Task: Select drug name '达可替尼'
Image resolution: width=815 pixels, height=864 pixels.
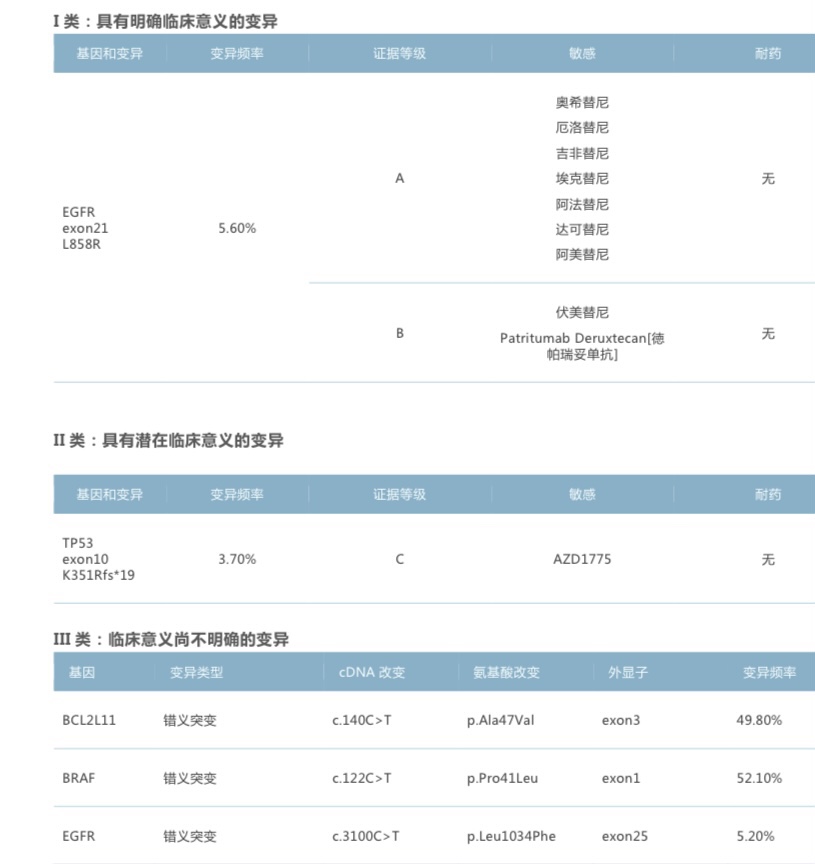Action: pos(582,229)
